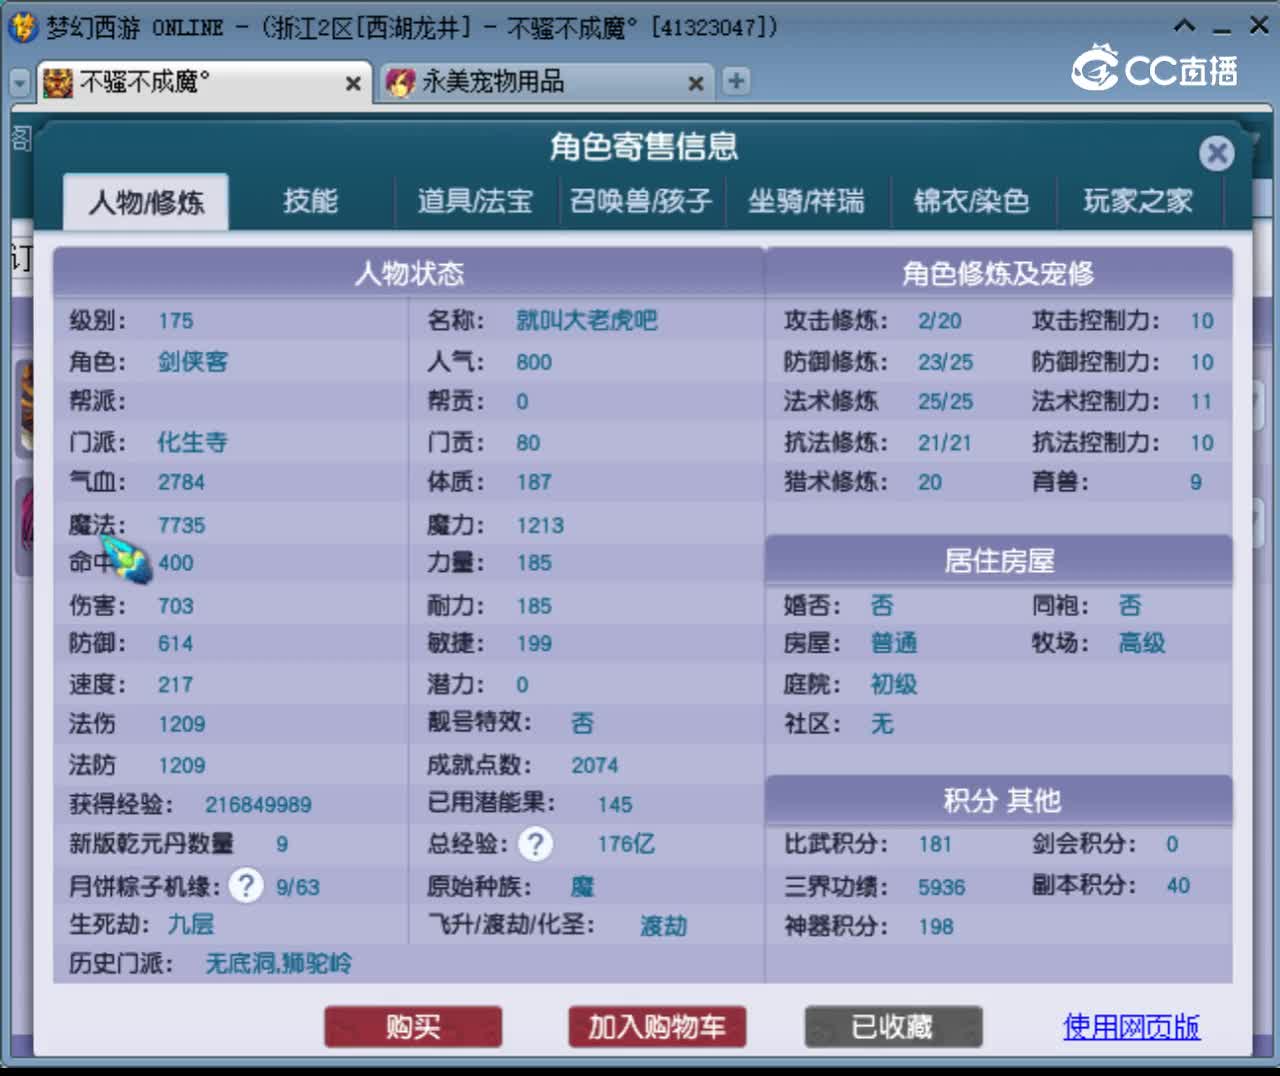Click the 人物状态 section header
Image resolution: width=1280 pixels, height=1076 pixels.
pos(409,273)
